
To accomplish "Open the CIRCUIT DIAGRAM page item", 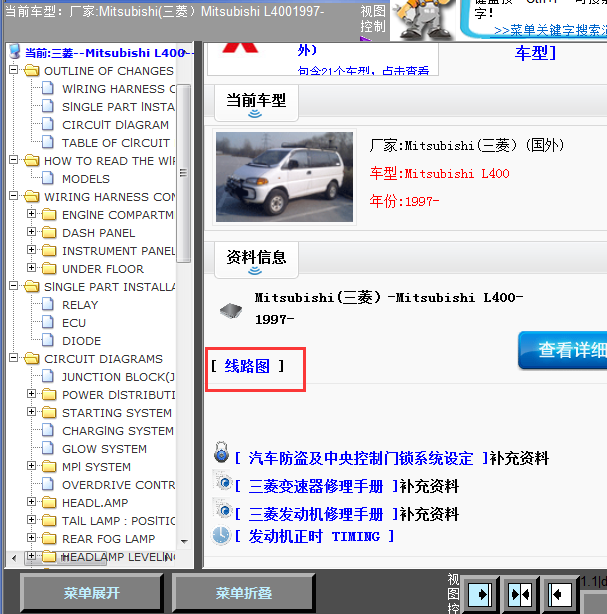I will point(116,125).
